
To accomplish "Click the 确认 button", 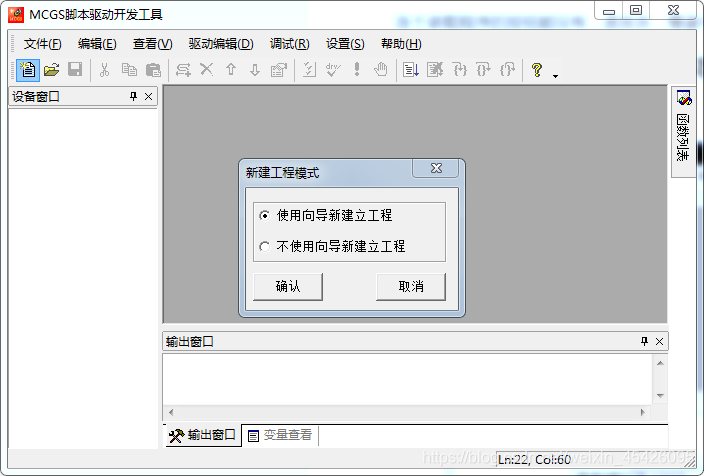I will (288, 286).
